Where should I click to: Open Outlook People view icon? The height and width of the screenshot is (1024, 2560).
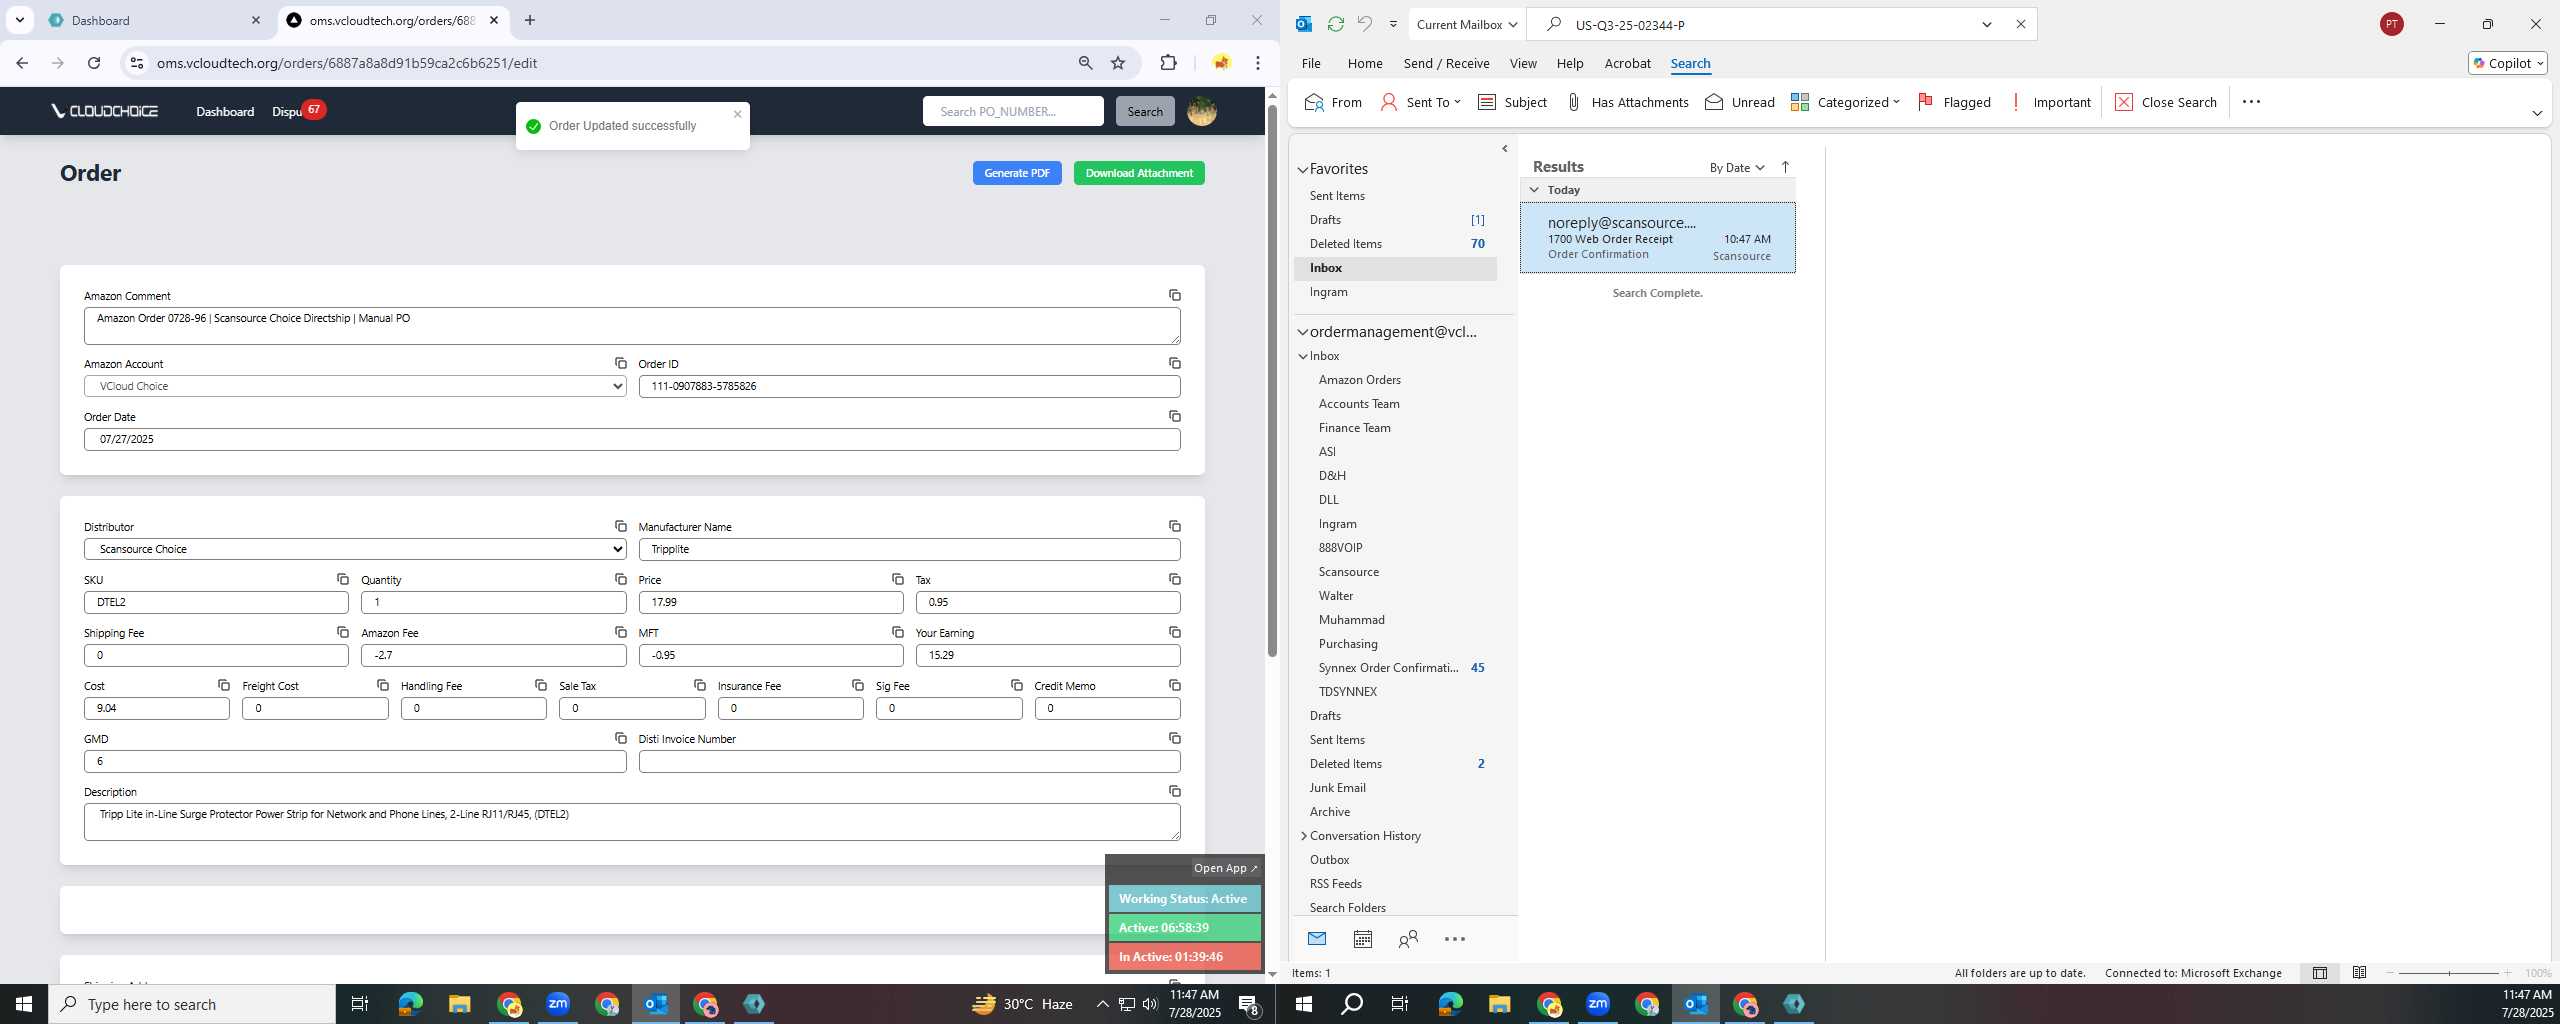[x=1408, y=939]
